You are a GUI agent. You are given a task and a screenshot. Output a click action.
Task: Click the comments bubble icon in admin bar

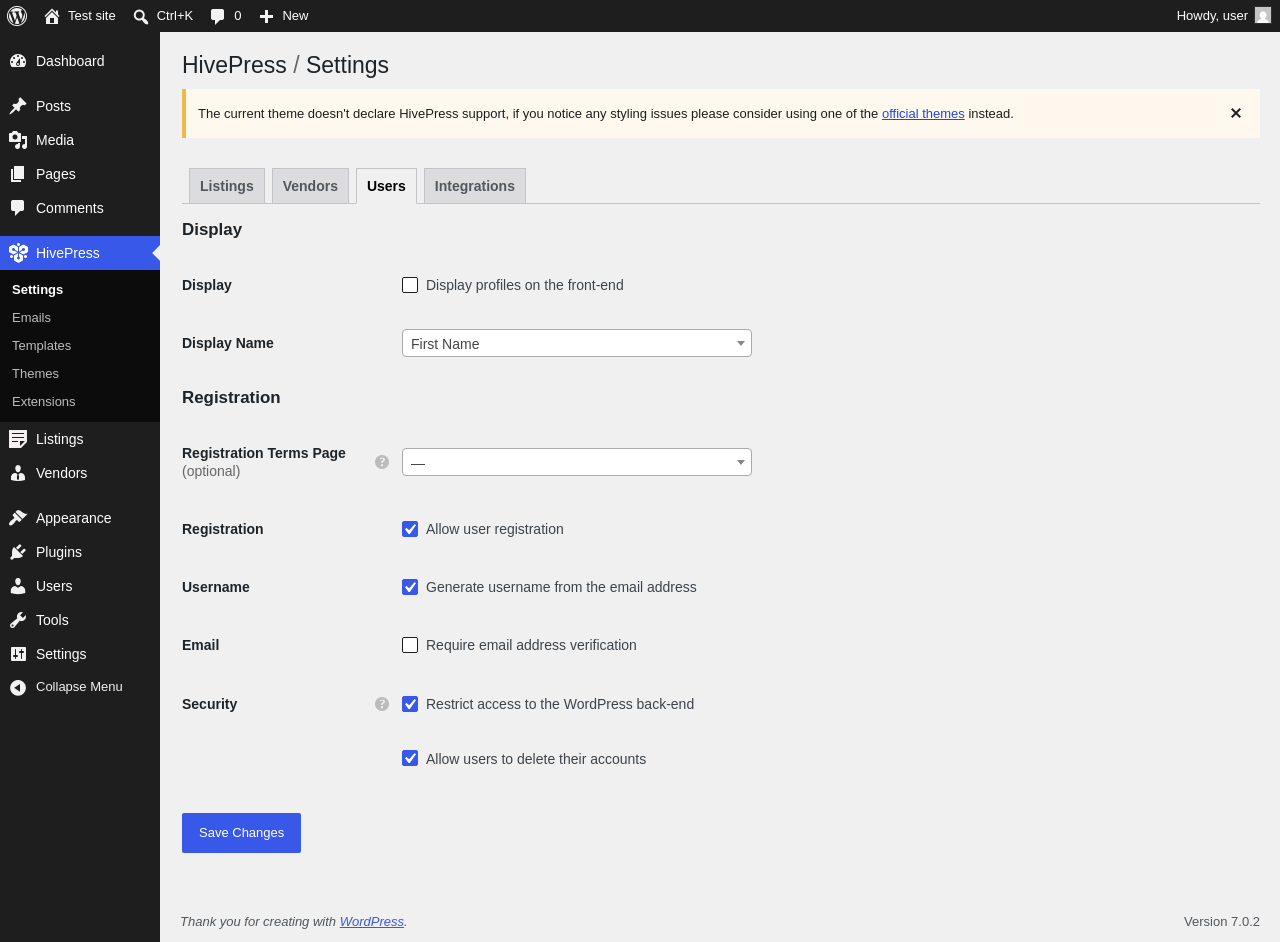pos(218,16)
